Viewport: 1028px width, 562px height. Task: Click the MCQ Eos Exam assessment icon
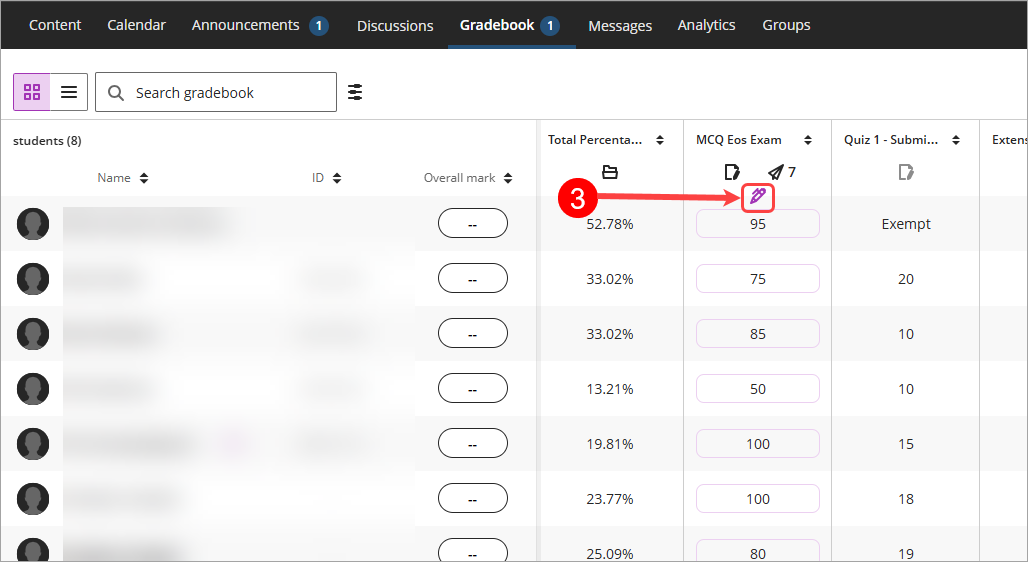[x=732, y=172]
